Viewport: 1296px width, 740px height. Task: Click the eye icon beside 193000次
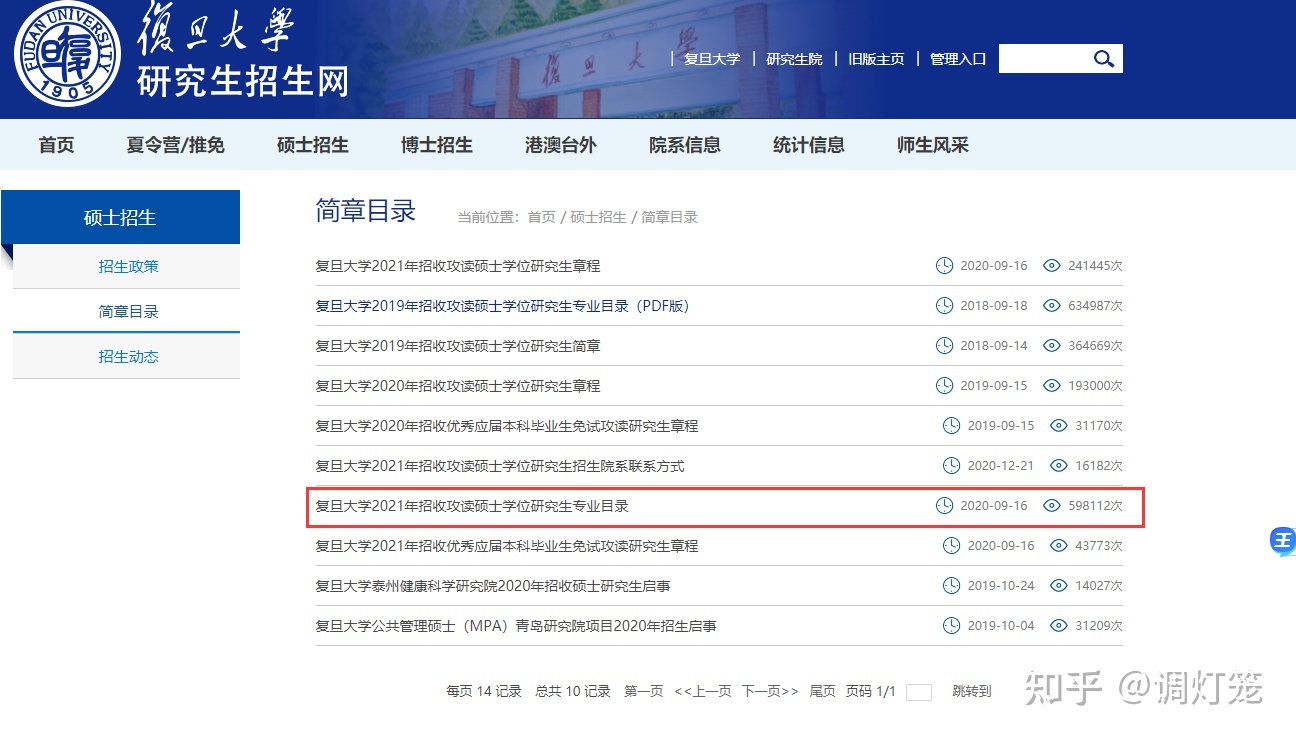point(1051,386)
